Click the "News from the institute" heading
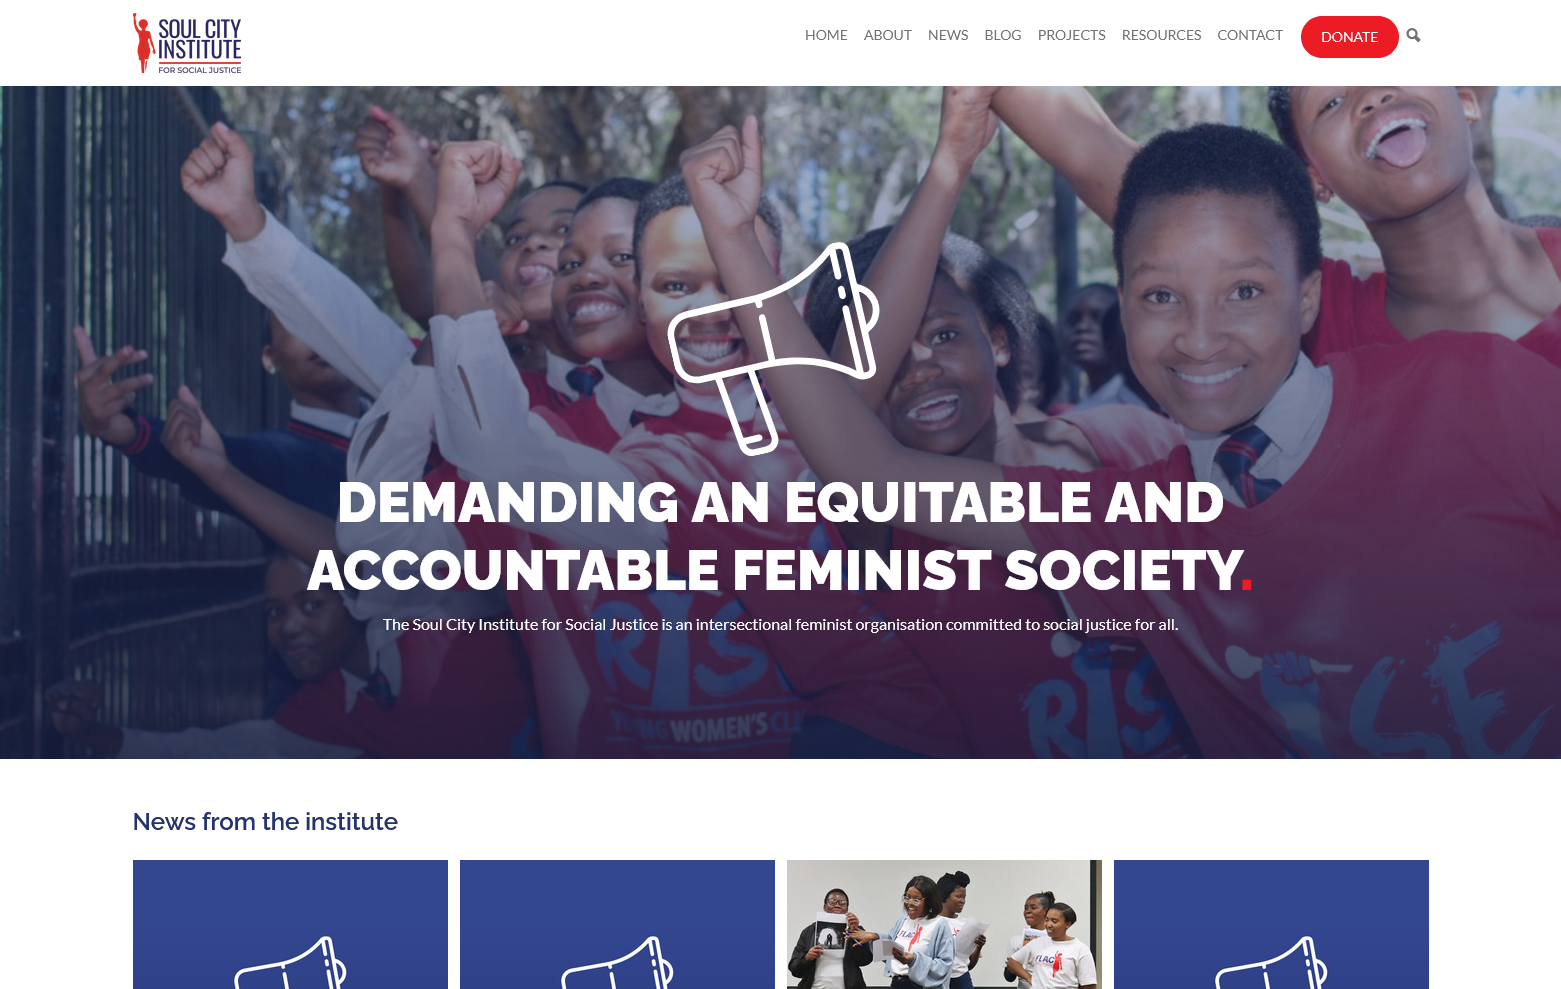This screenshot has width=1561, height=989. tap(265, 822)
